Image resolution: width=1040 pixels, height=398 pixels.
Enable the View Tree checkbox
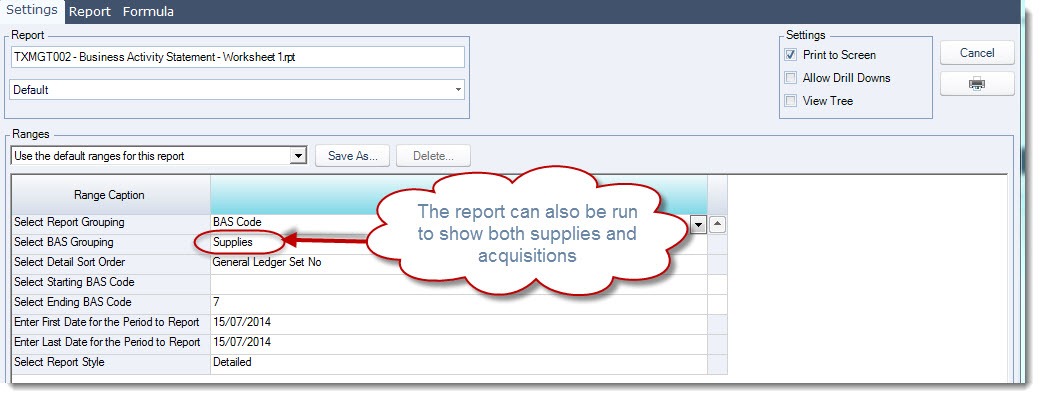coord(790,101)
